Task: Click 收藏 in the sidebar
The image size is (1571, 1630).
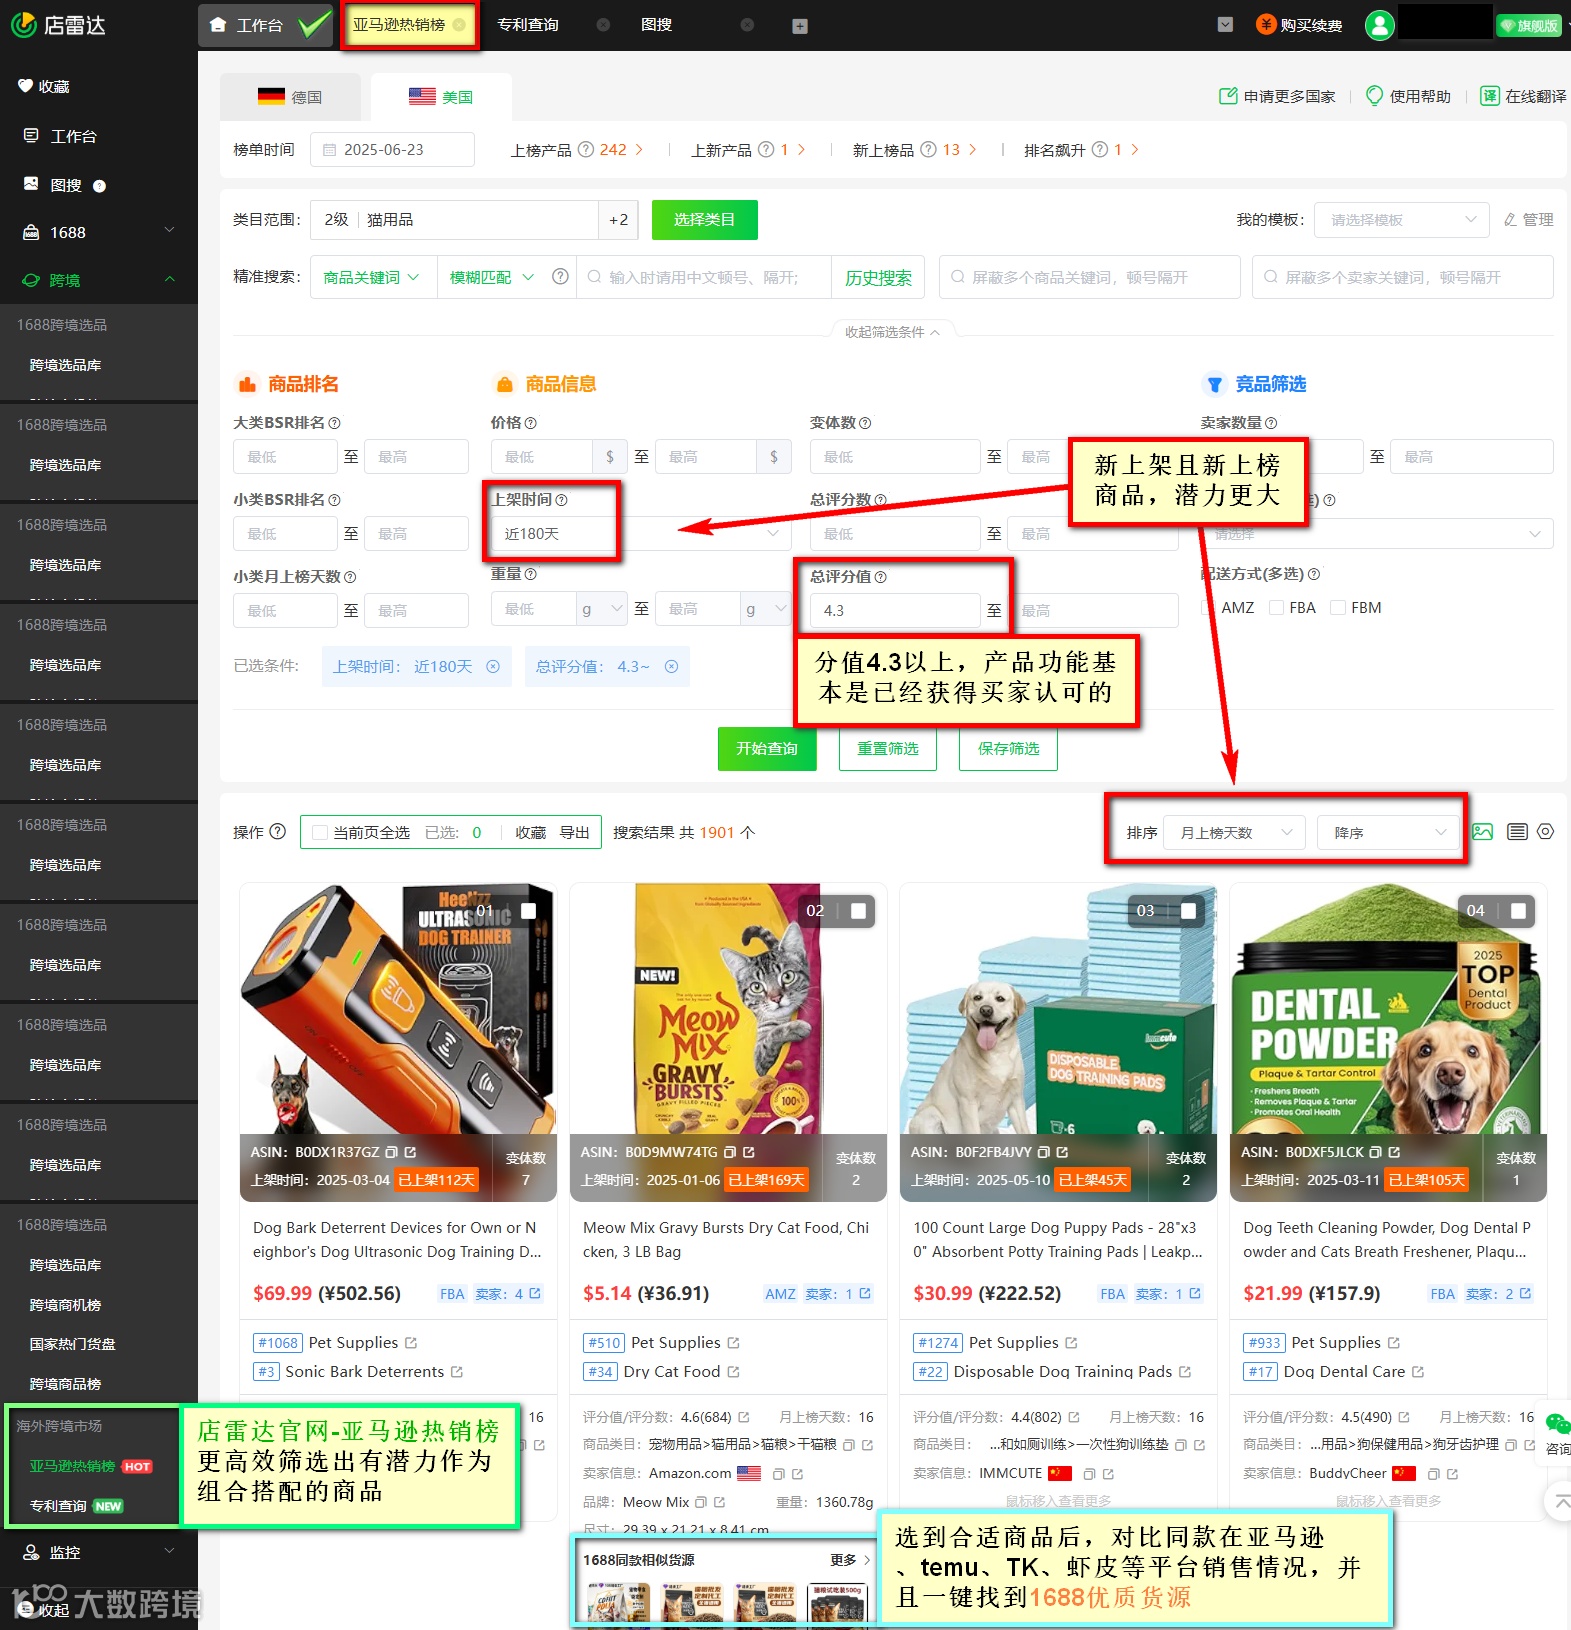Action: tap(44, 87)
